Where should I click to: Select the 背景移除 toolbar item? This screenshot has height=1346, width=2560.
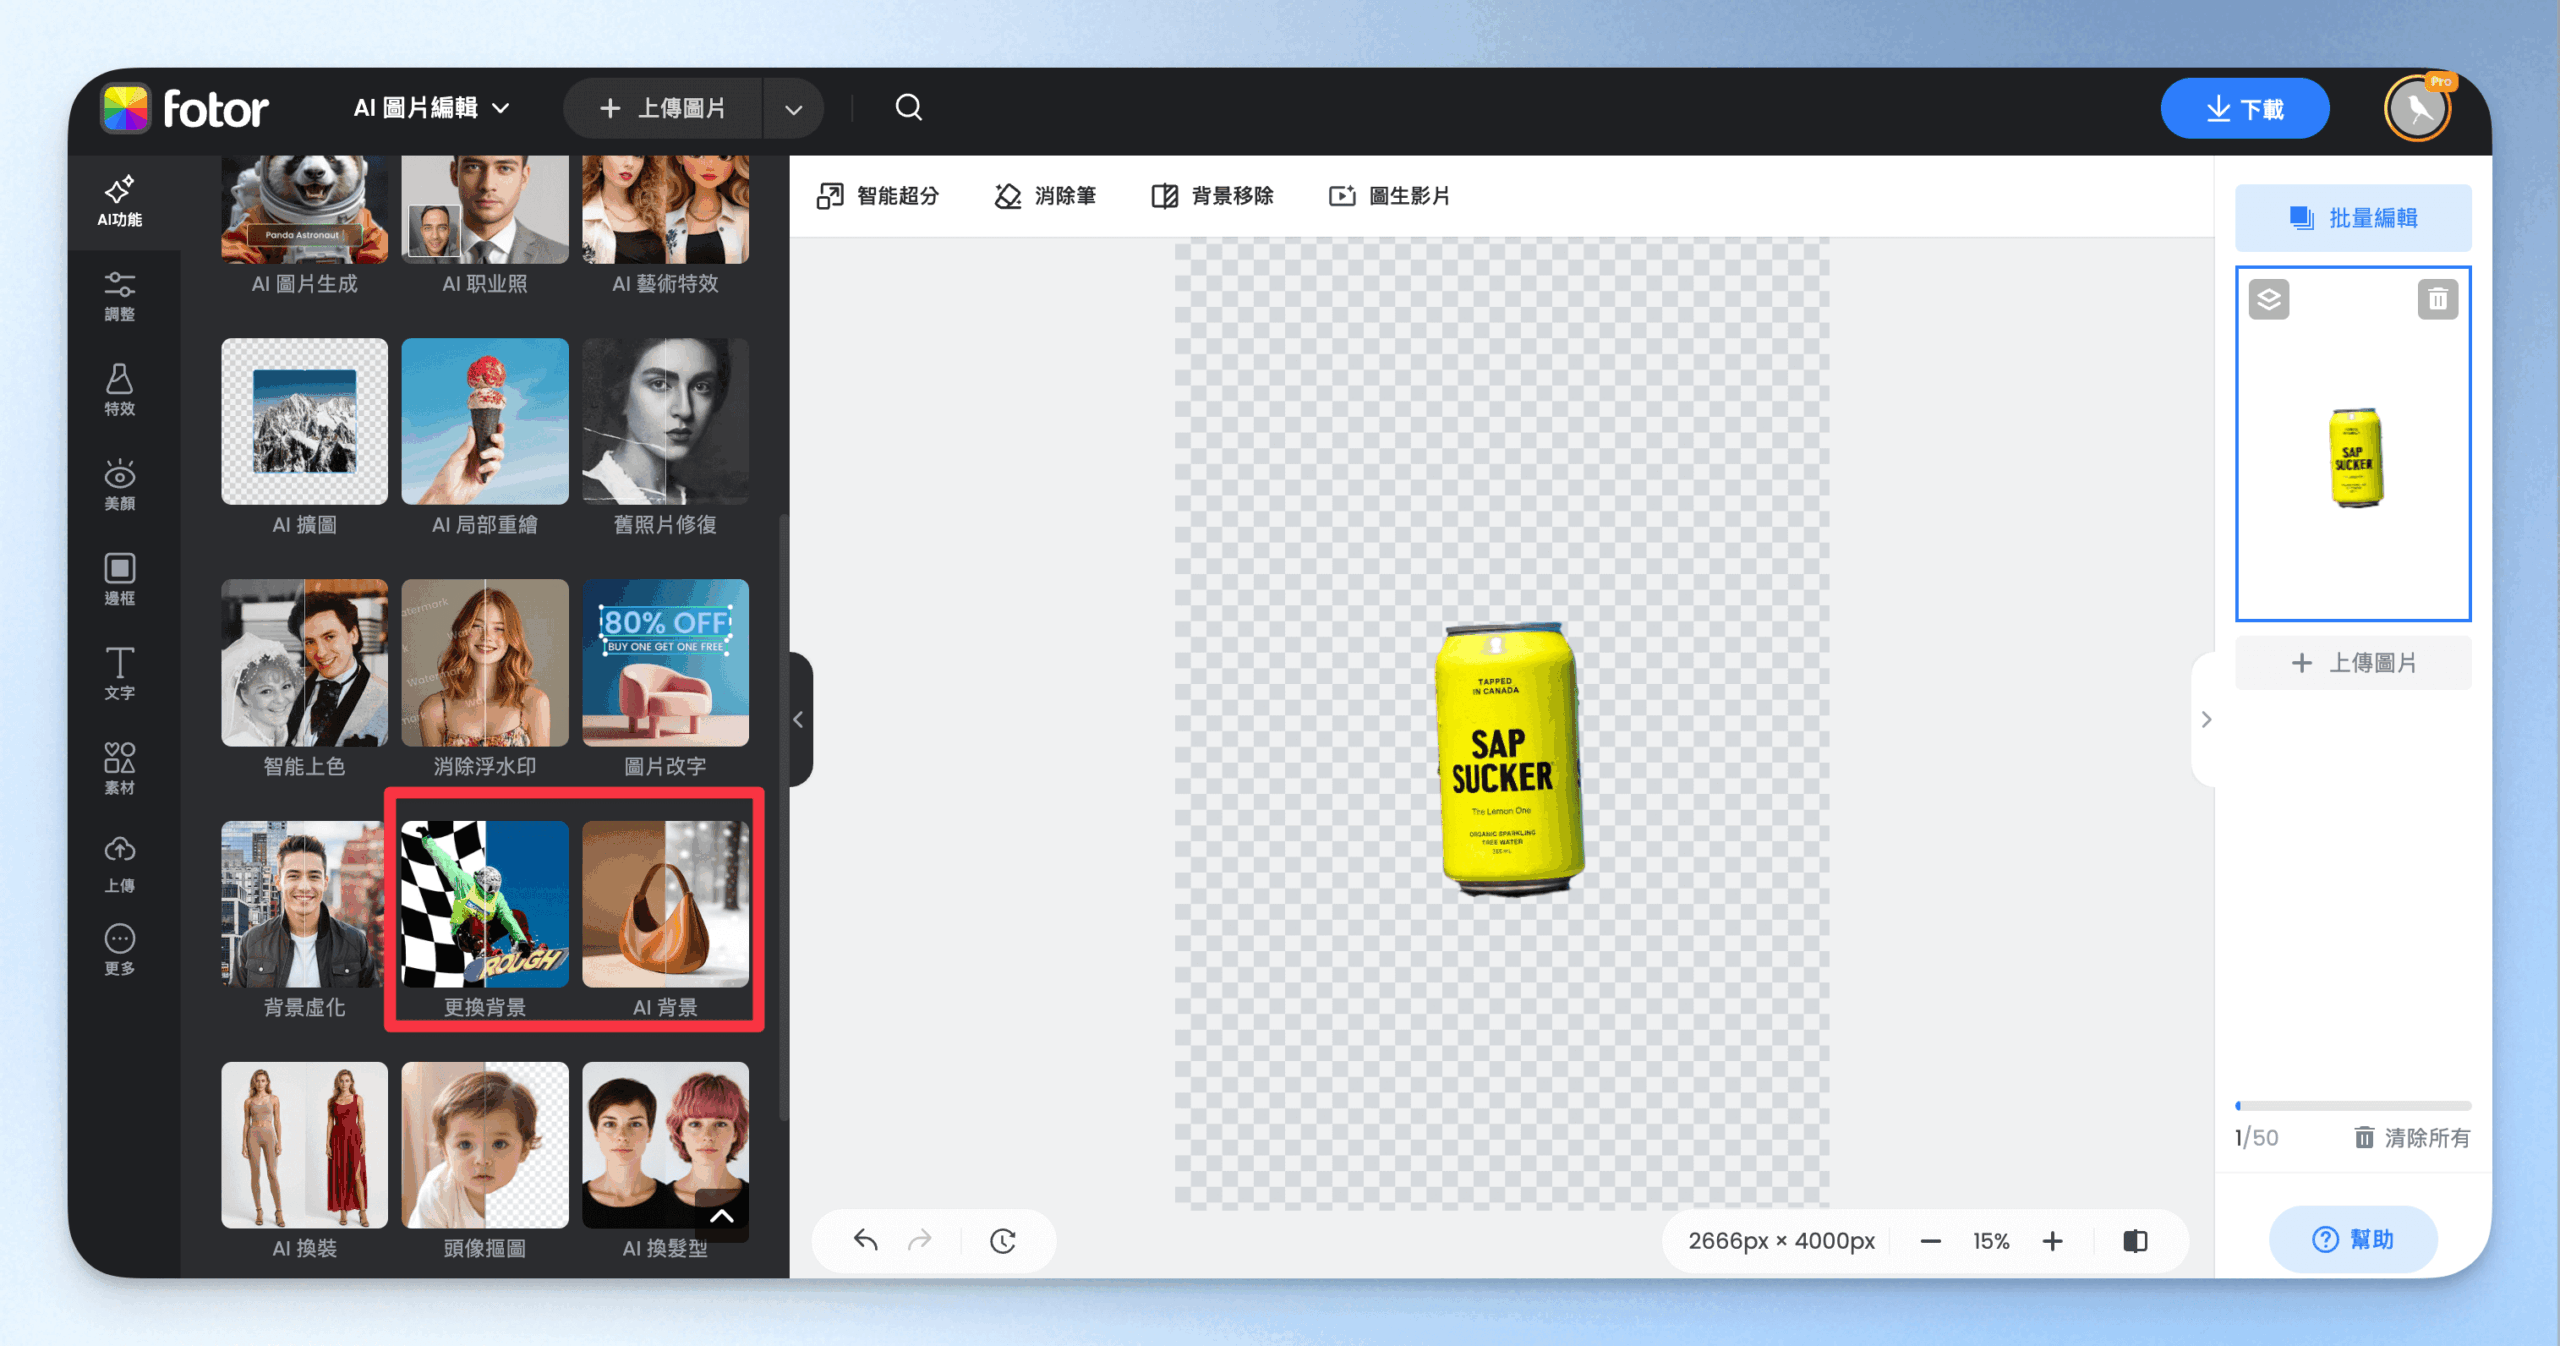pos(1212,196)
